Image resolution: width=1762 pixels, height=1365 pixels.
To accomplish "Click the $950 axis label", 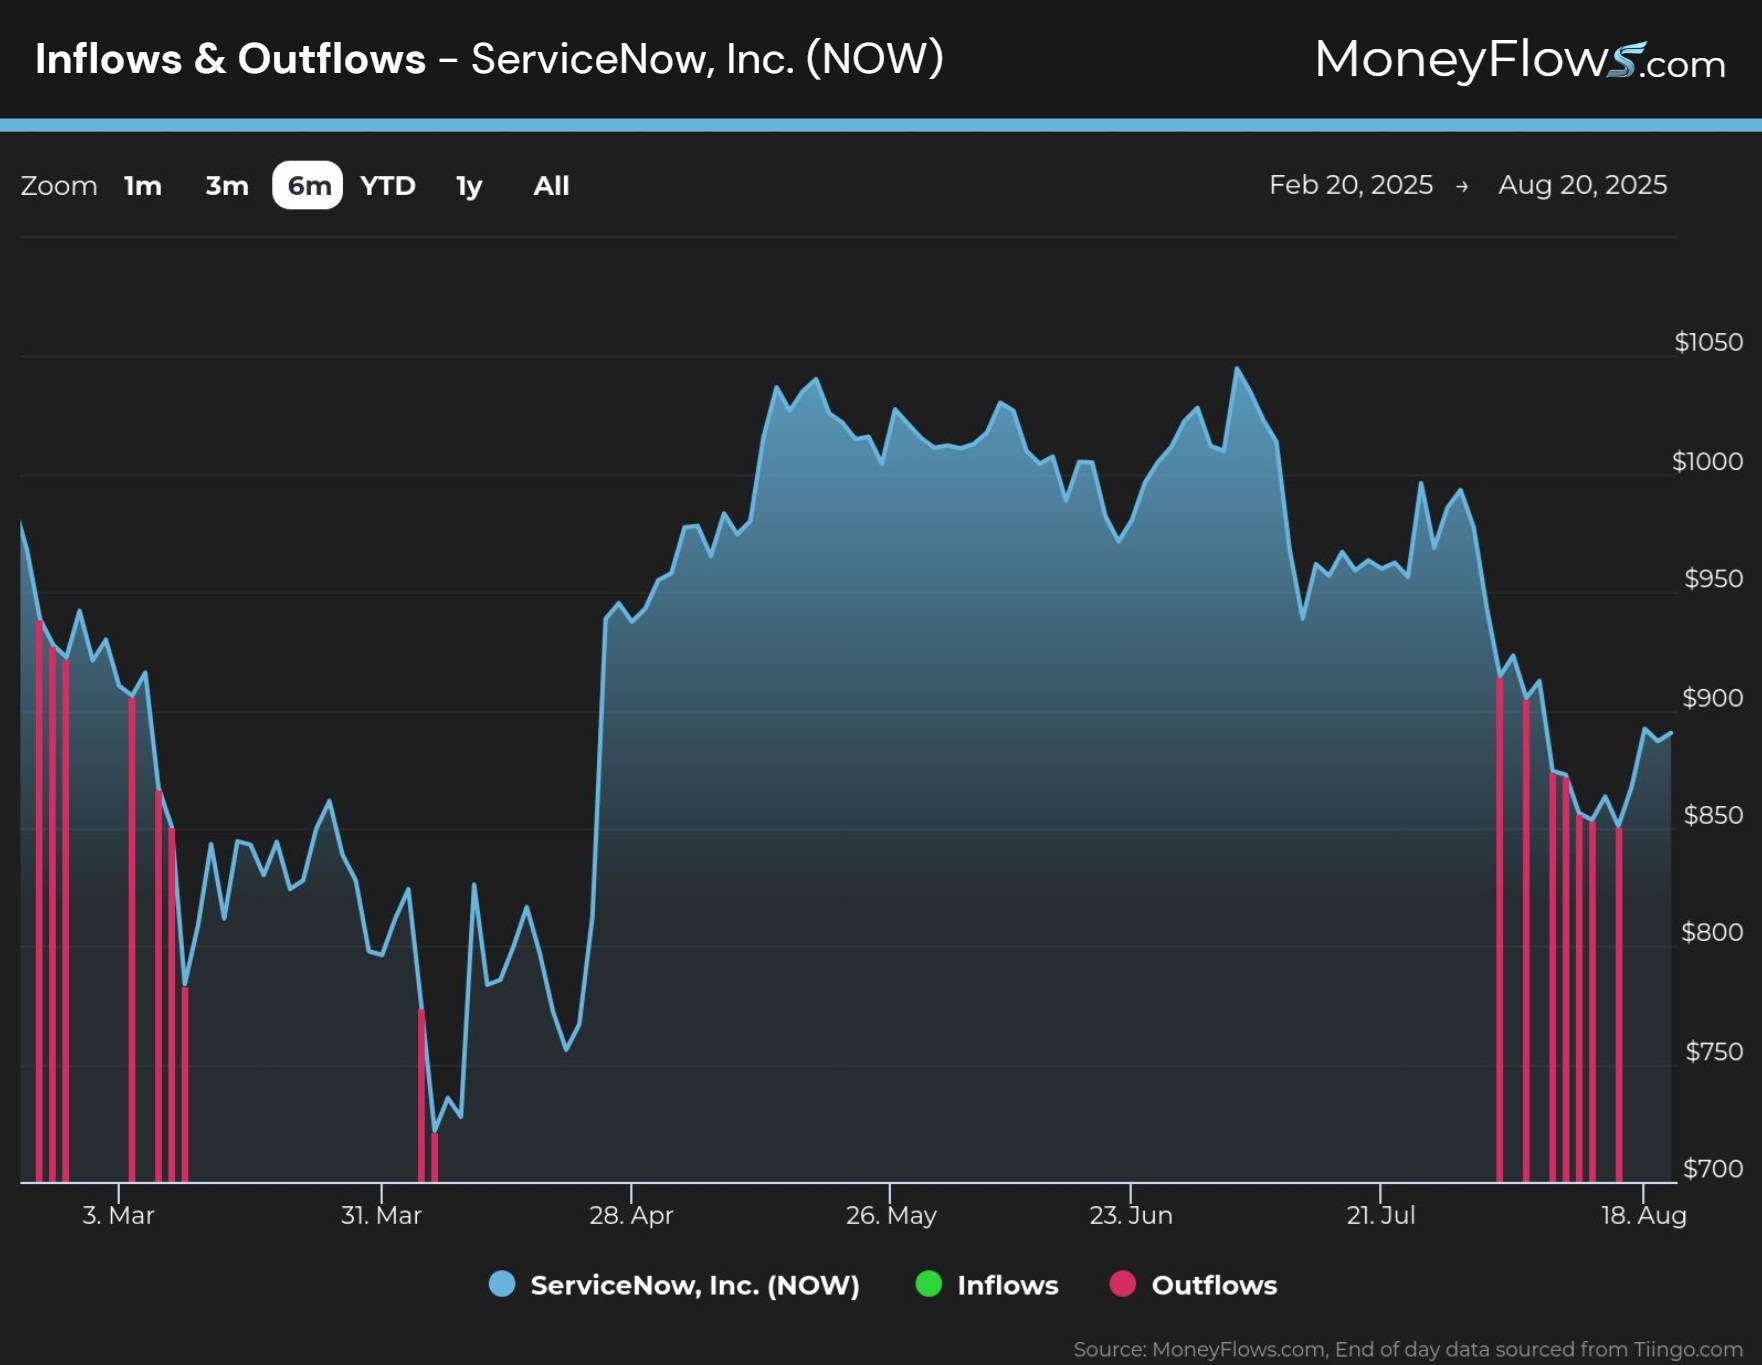I will 1714,579.
